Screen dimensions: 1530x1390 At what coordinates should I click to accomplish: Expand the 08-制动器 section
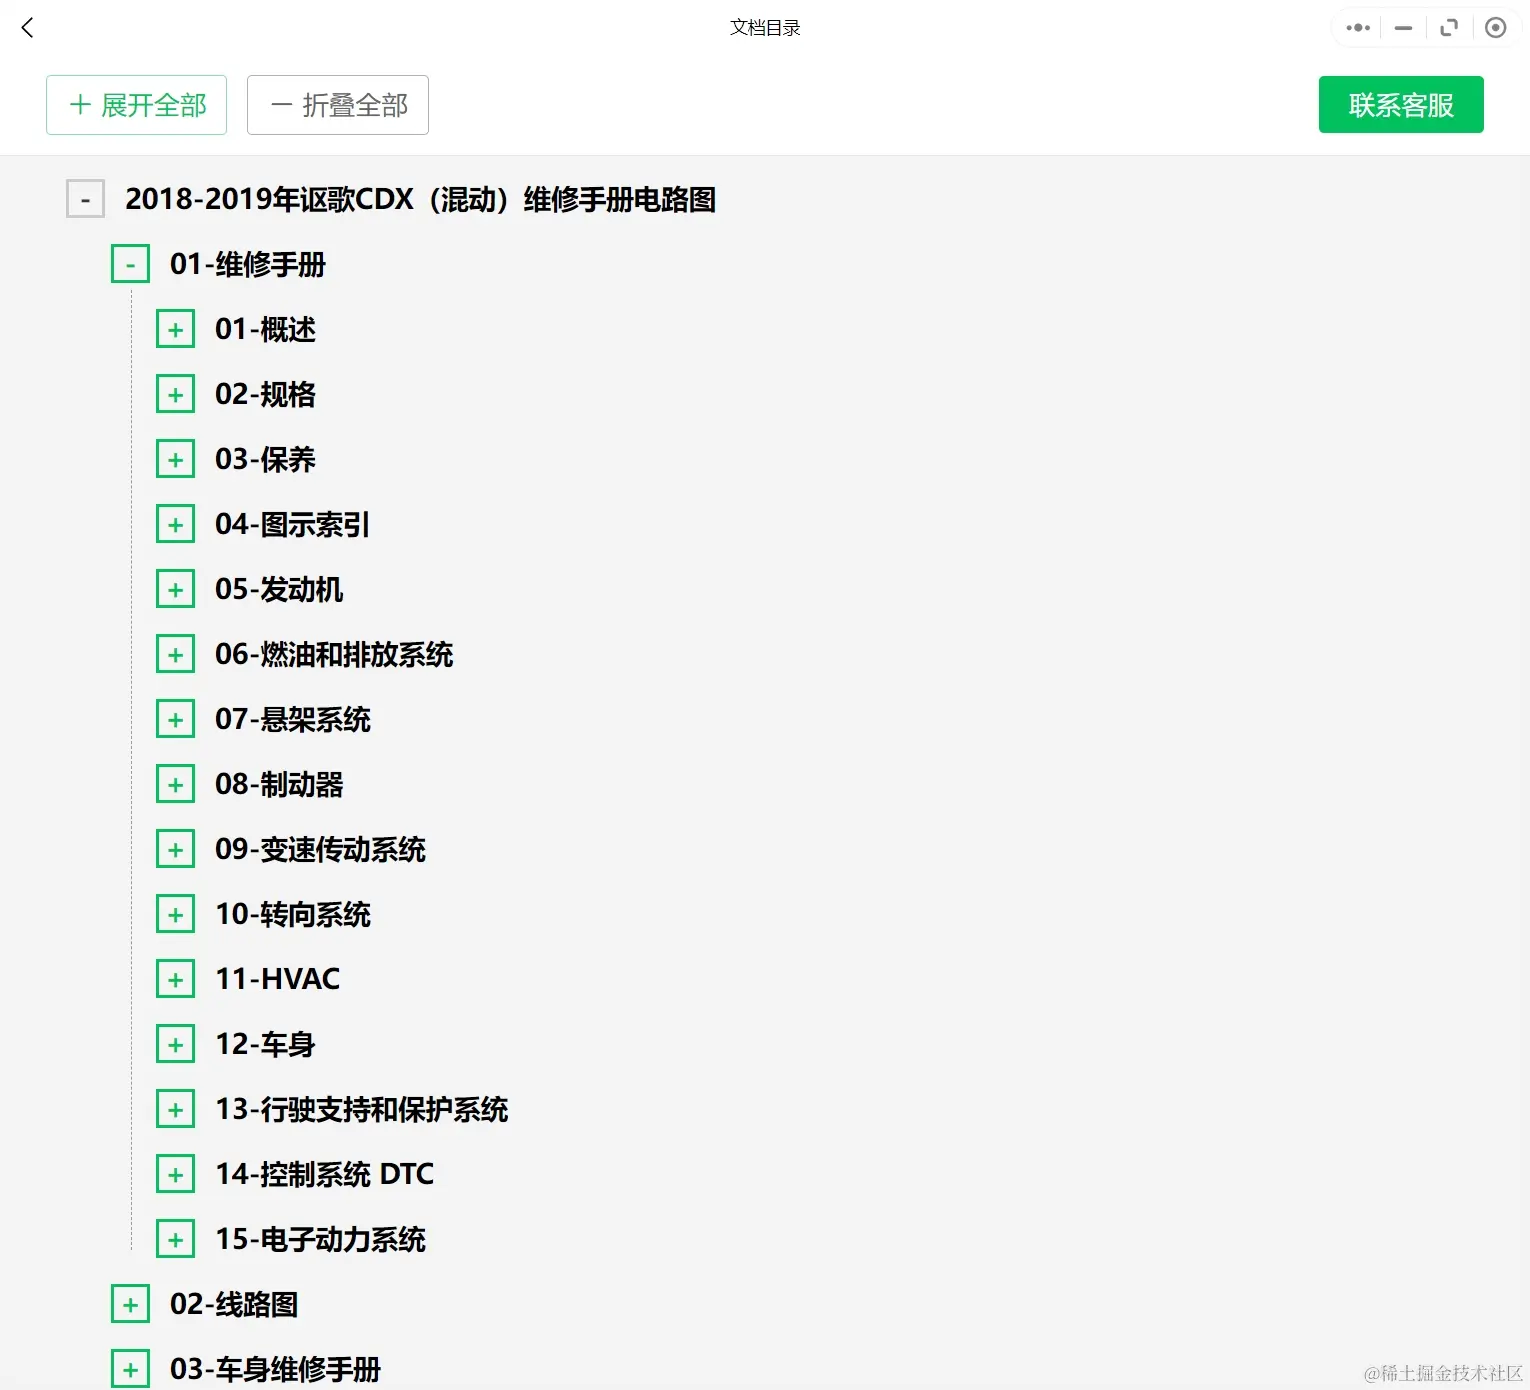[x=176, y=783]
